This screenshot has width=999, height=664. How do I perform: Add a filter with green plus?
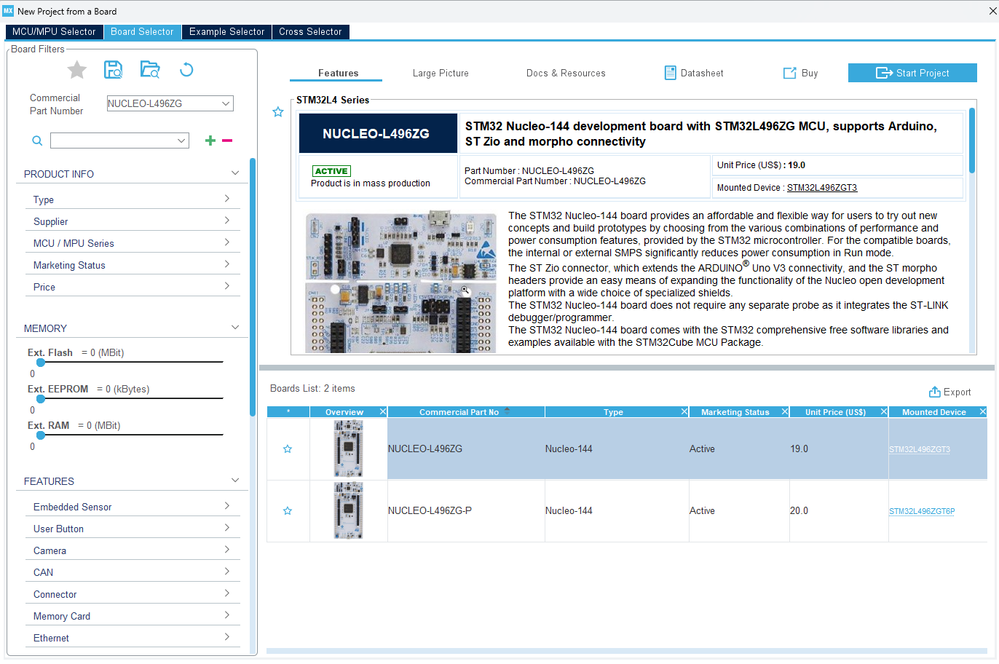click(210, 140)
